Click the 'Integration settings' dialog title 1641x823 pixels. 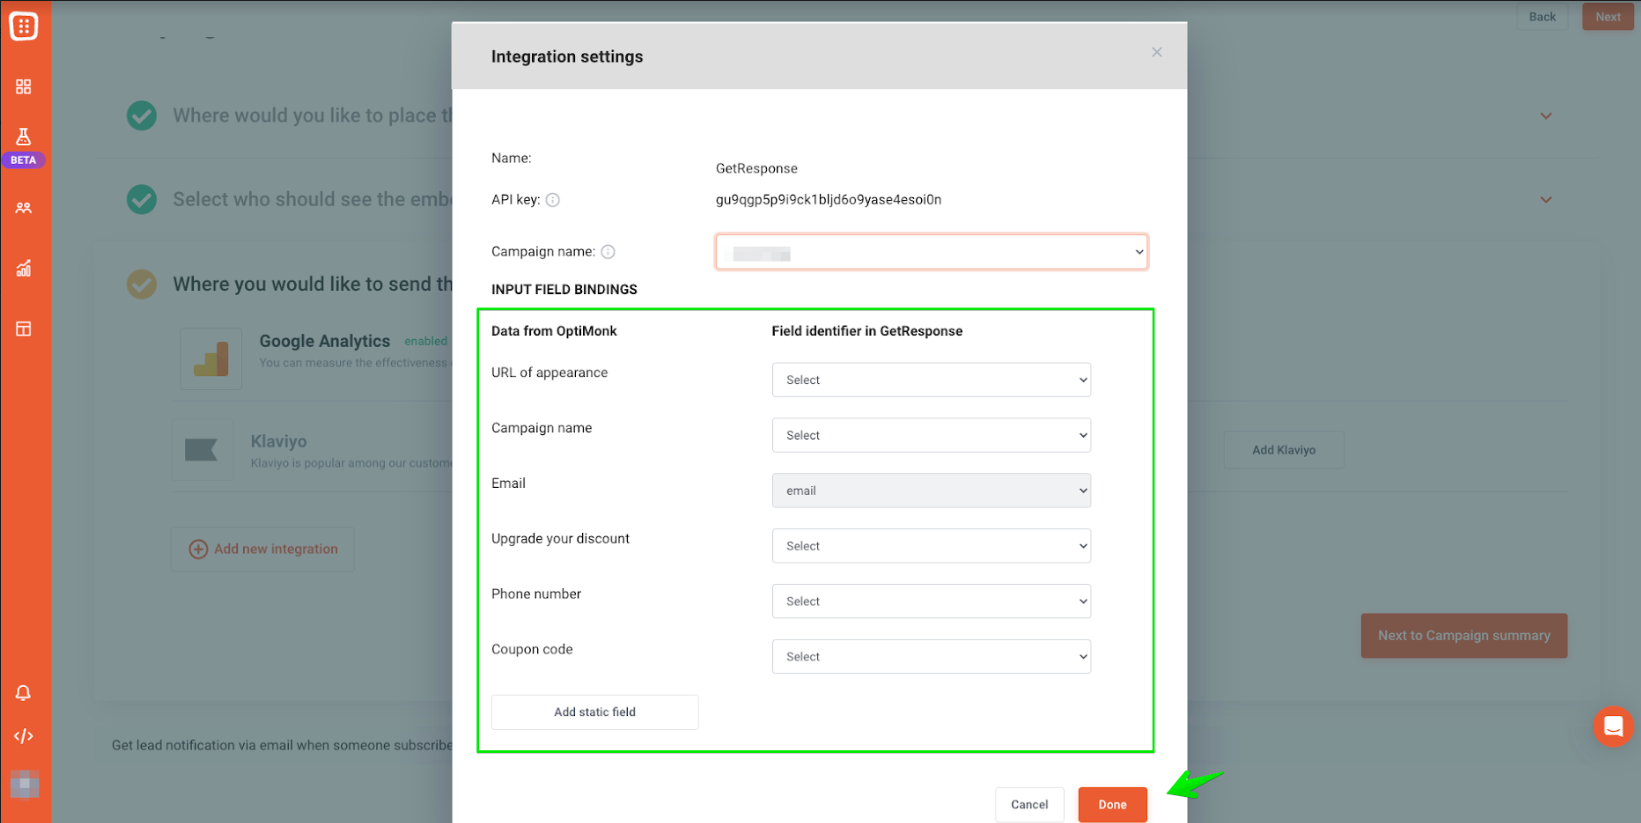tap(567, 57)
